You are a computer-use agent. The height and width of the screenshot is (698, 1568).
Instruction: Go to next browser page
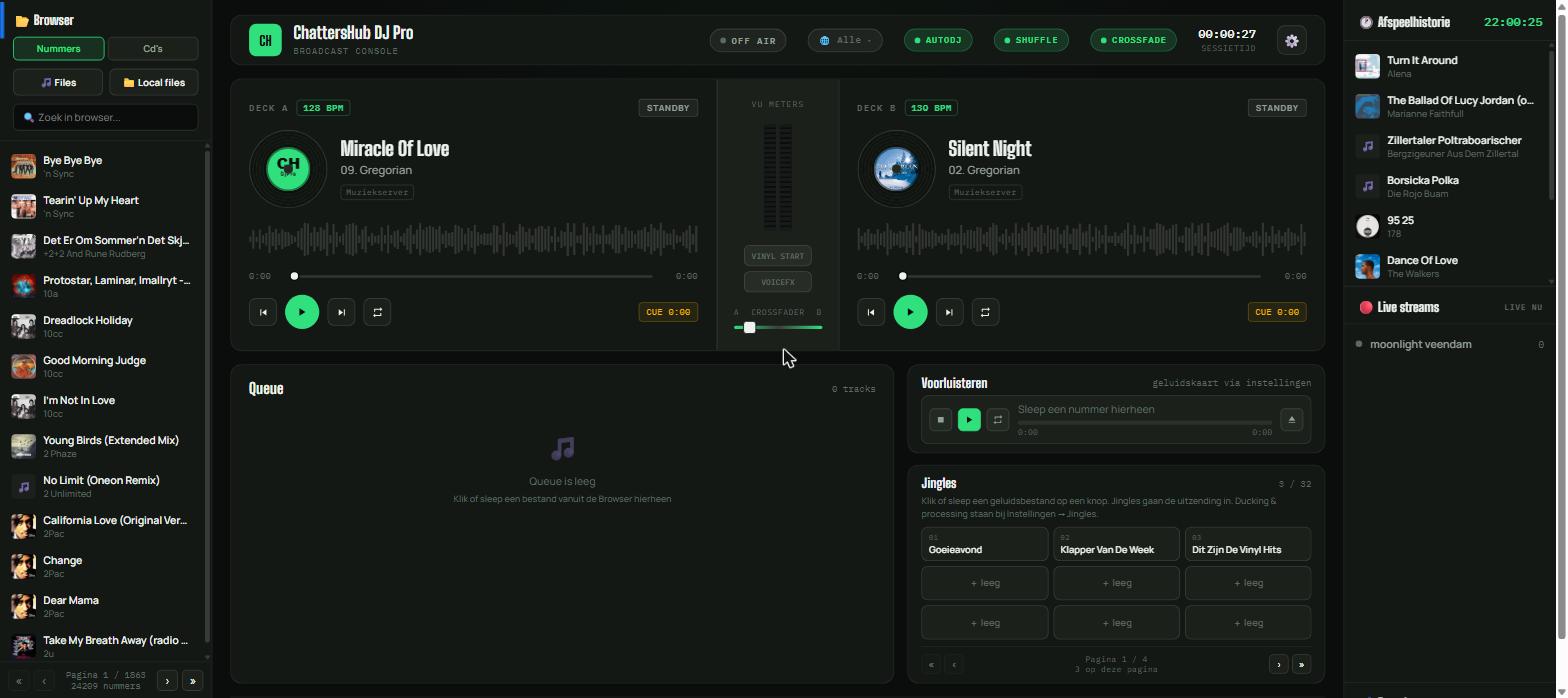click(167, 681)
